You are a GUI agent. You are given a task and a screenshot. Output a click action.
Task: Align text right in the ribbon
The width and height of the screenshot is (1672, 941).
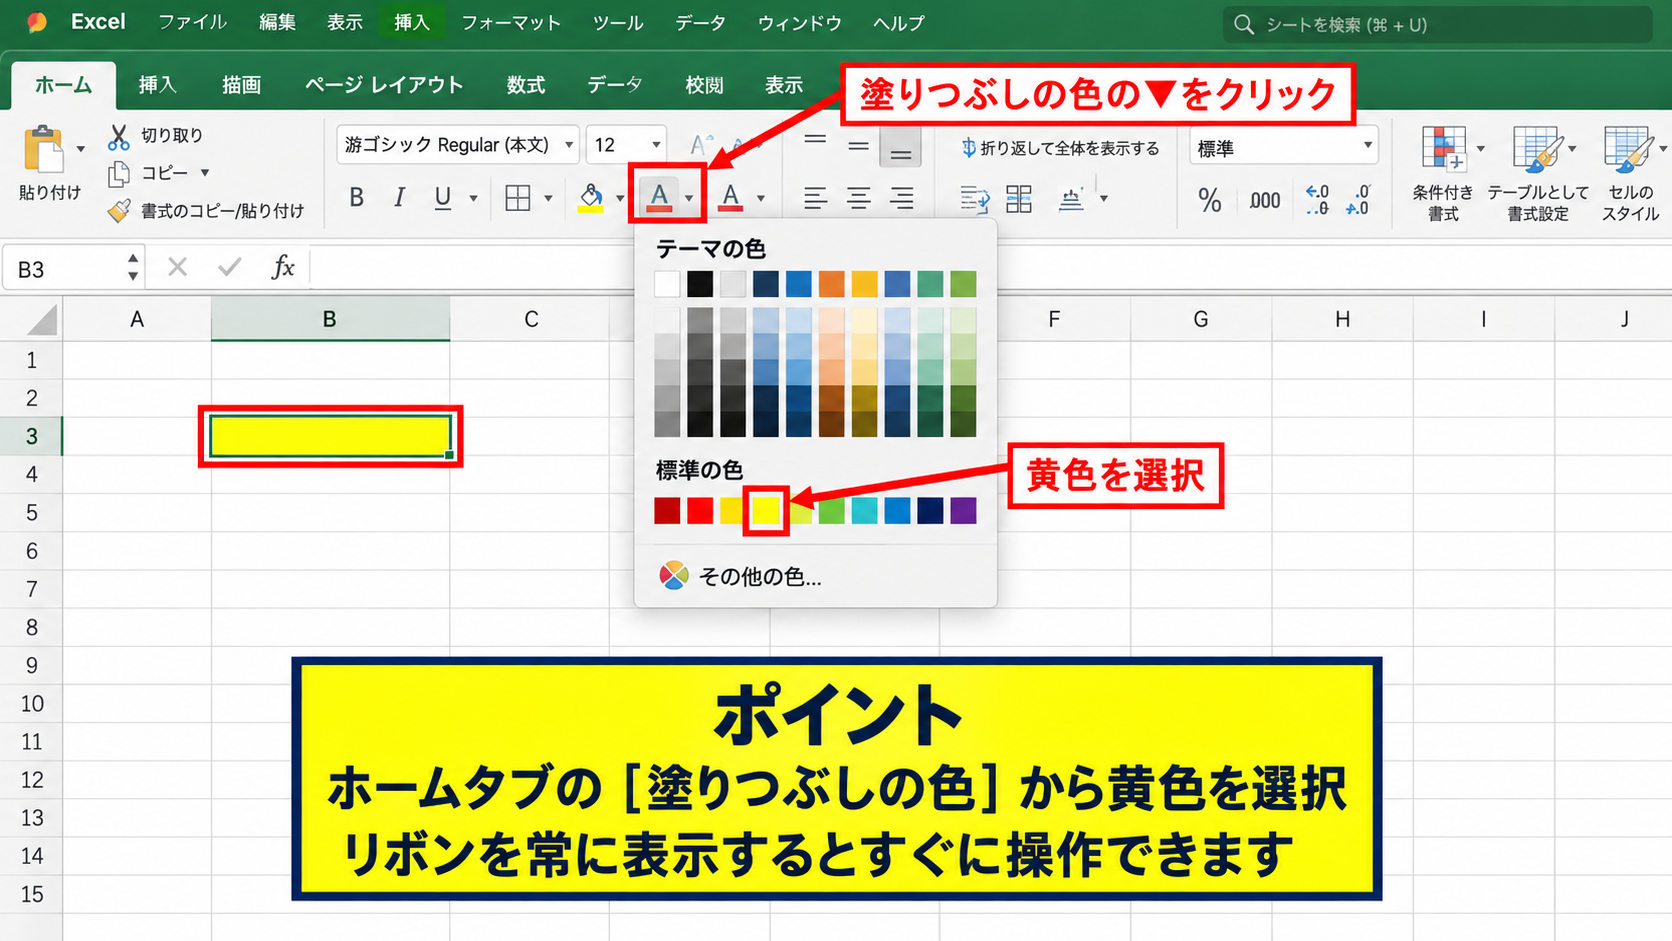(x=901, y=198)
